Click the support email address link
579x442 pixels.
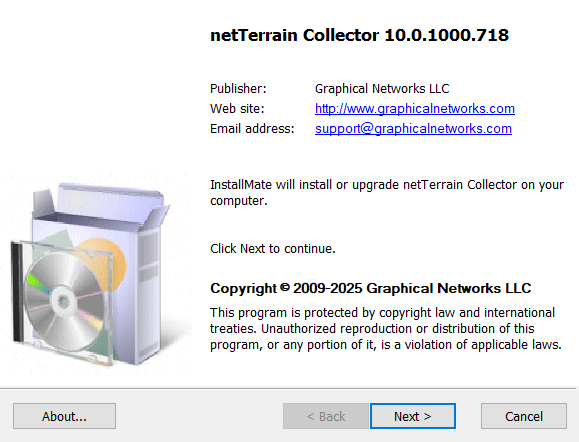pos(413,129)
